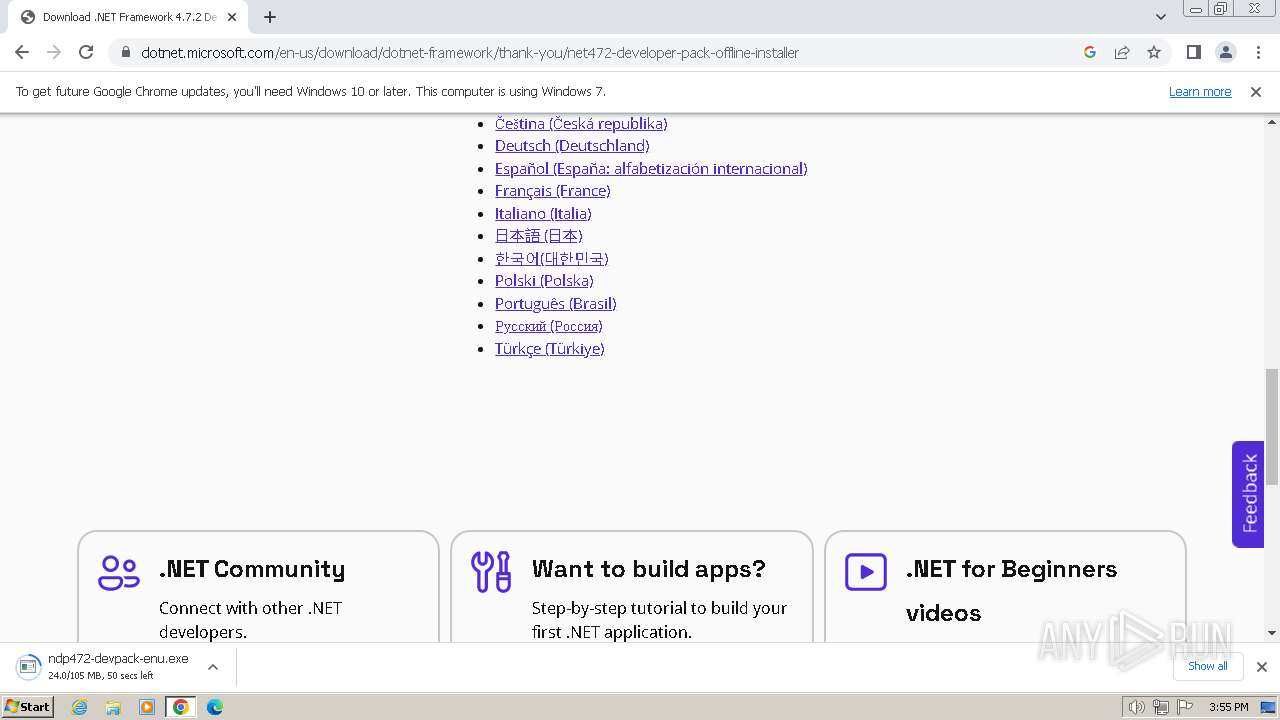The width and height of the screenshot is (1280, 720).
Task: Click the forward navigation arrow
Action: click(54, 52)
